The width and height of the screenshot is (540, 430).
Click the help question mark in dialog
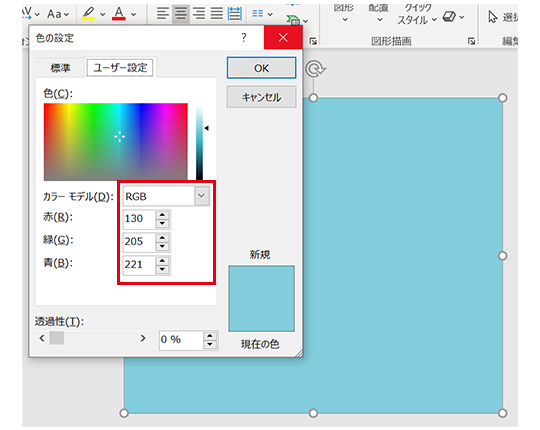244,37
